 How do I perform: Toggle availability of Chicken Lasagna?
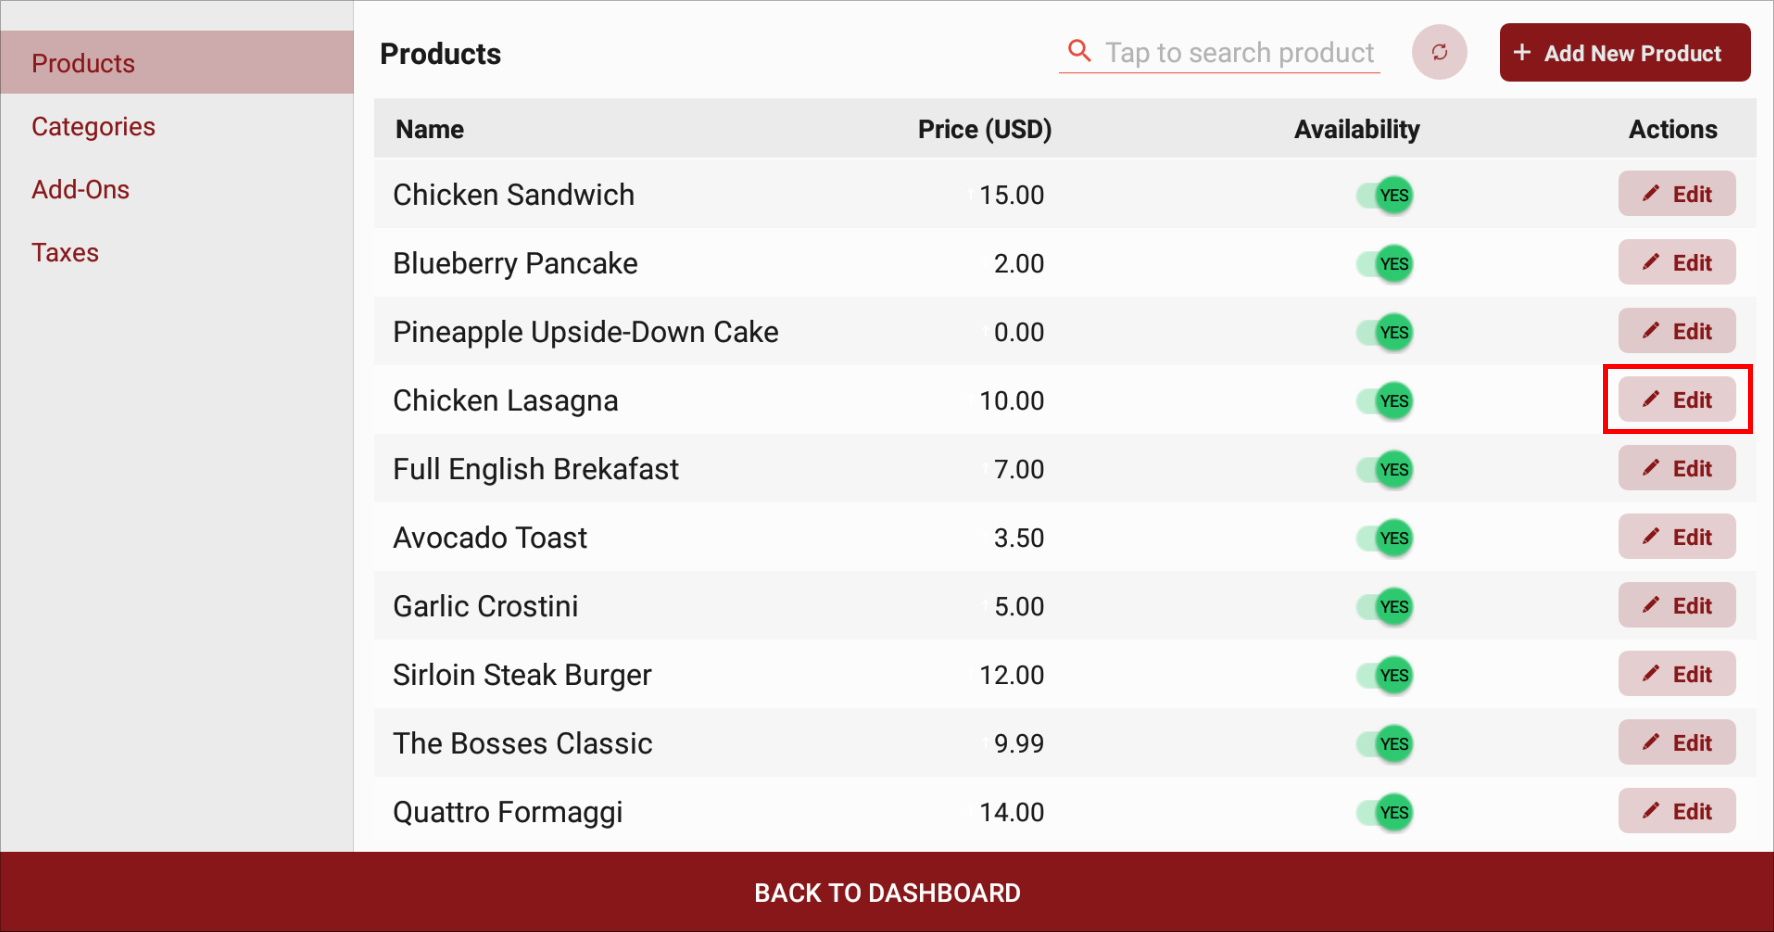coord(1385,401)
